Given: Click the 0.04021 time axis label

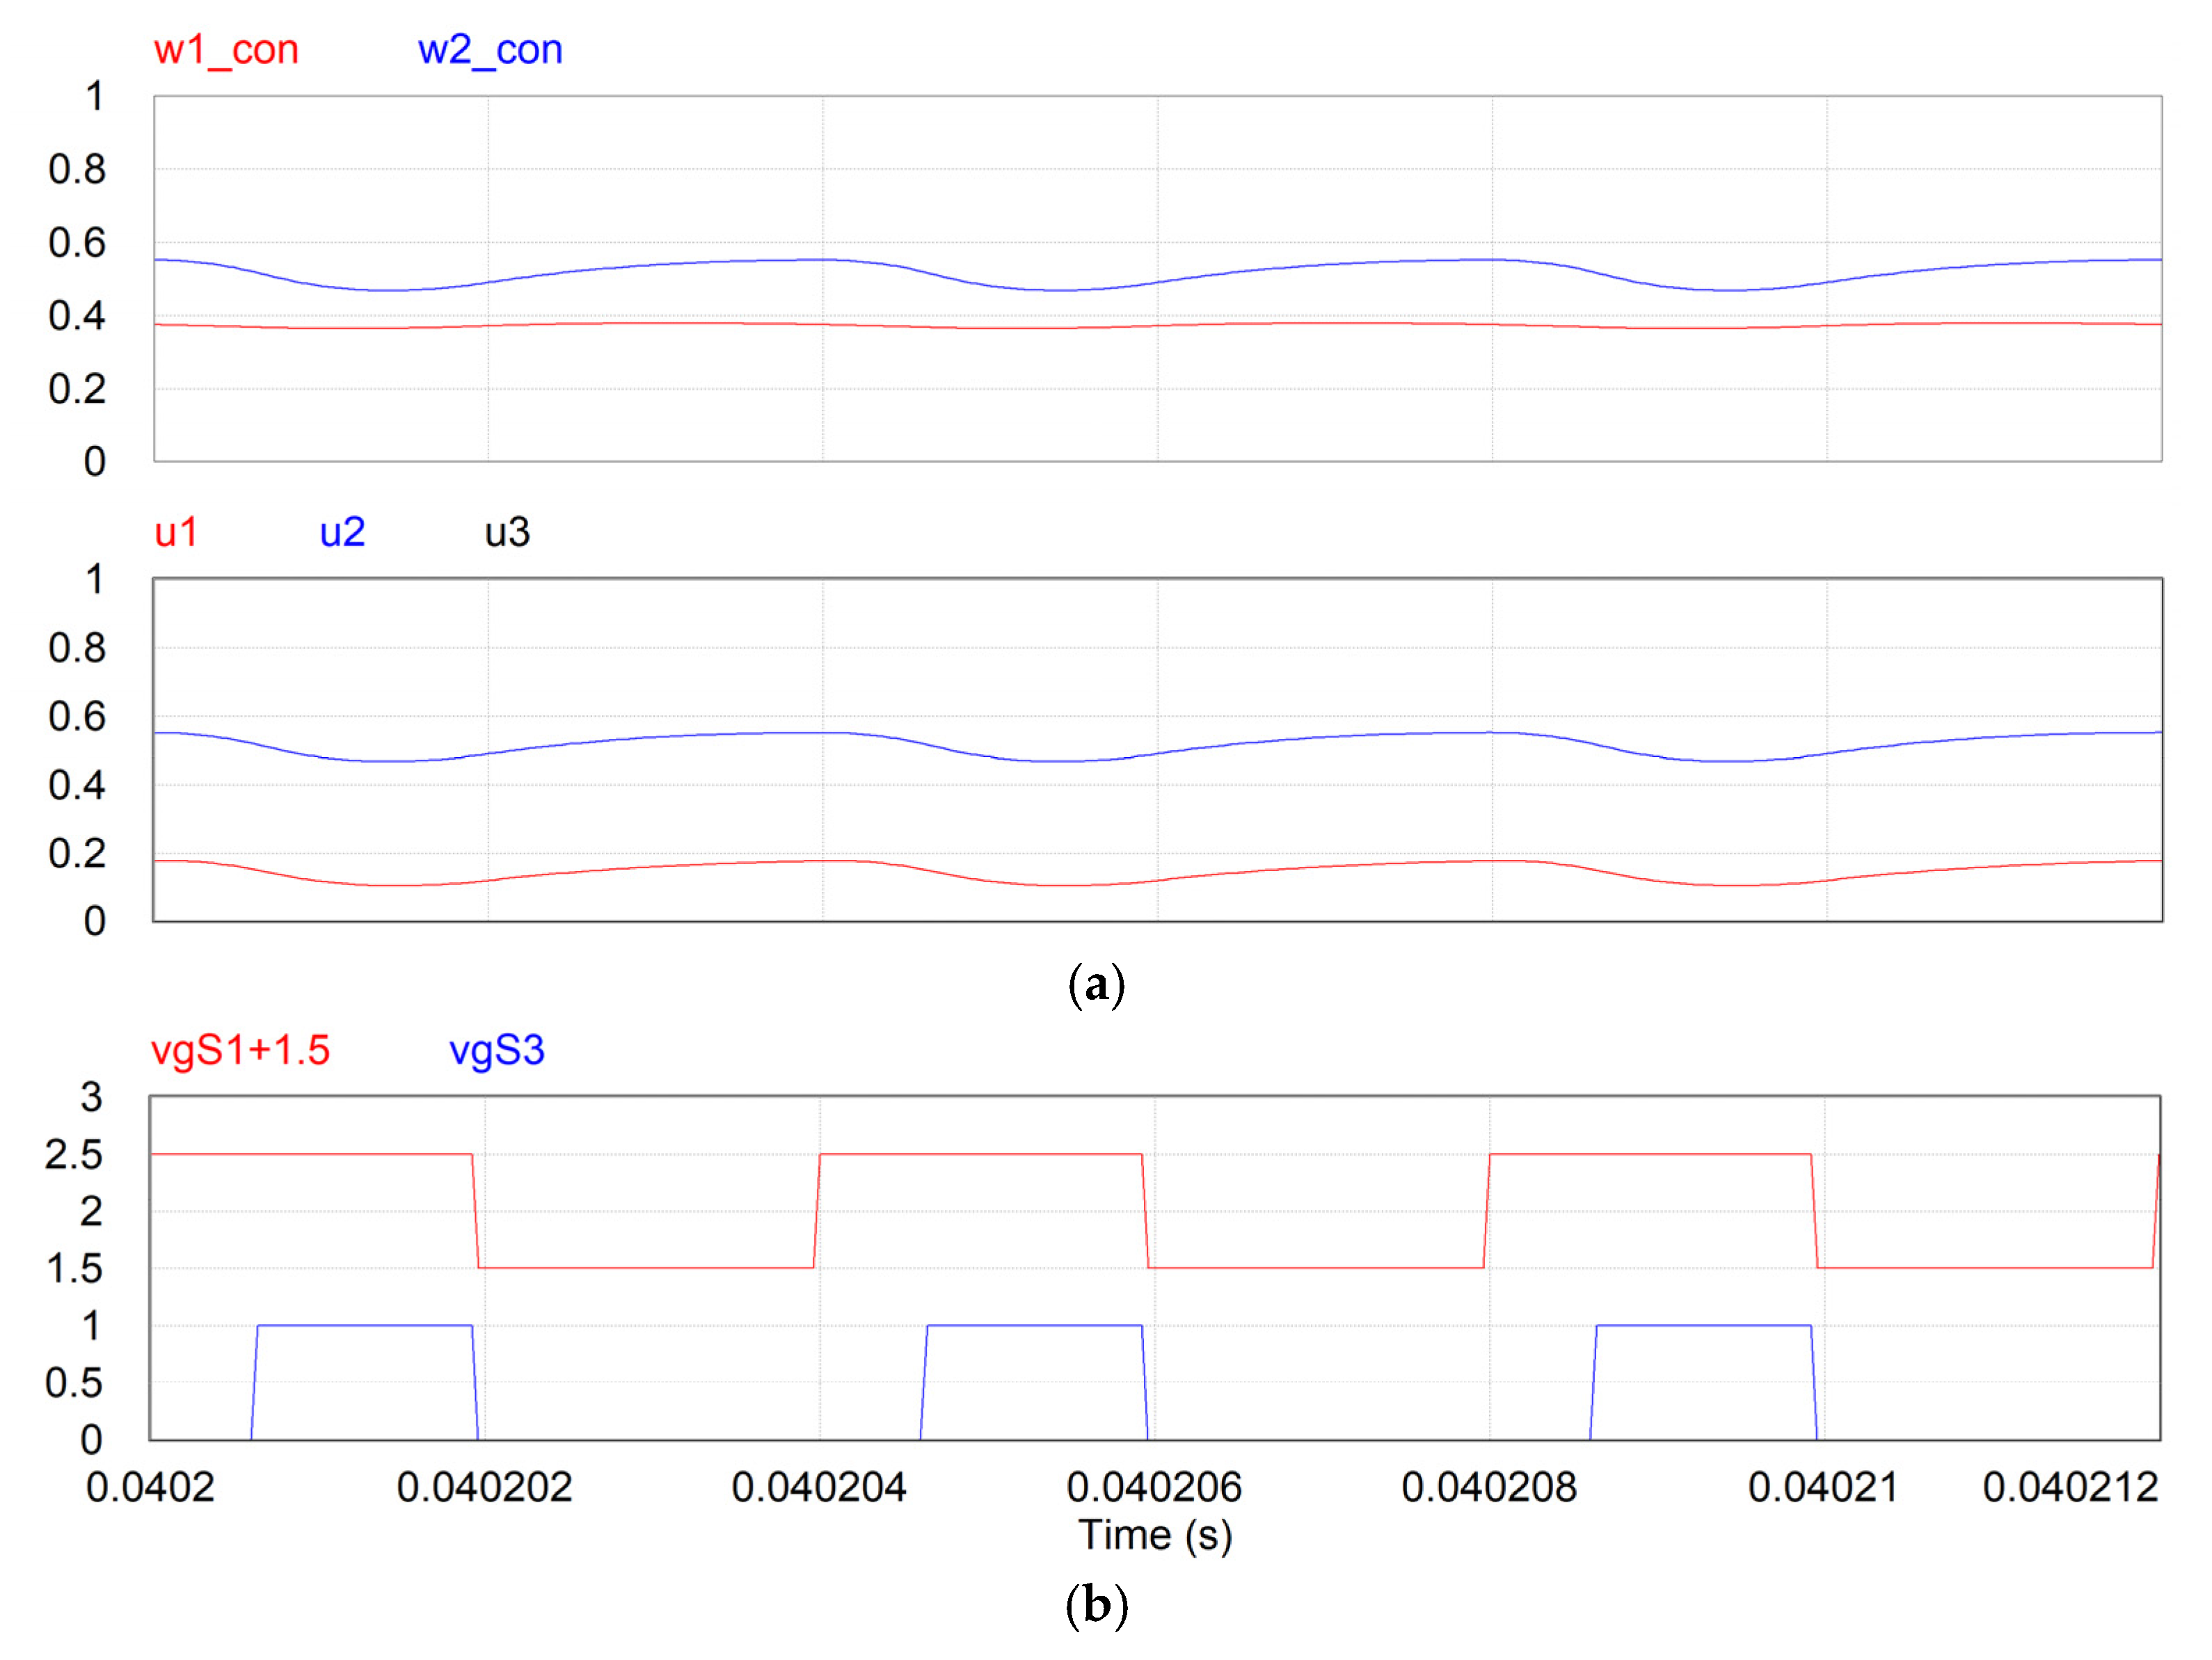Looking at the screenshot, I should [1823, 1488].
